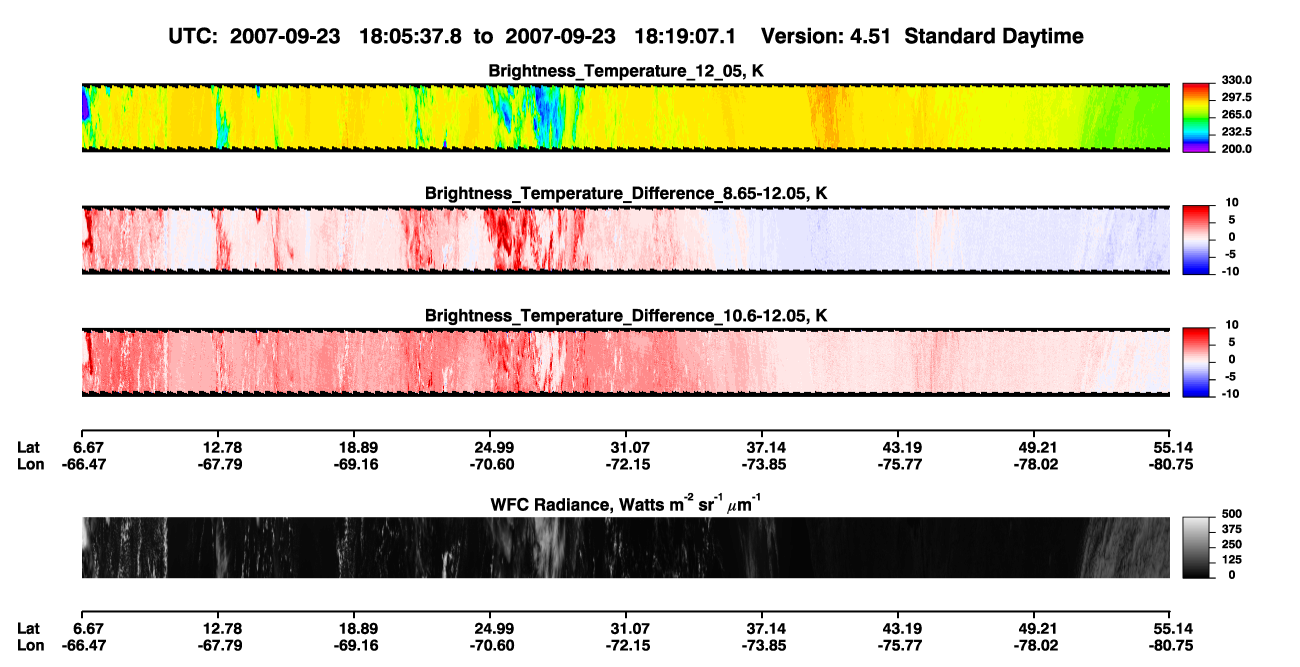Click the 200.0 label on temperature colorbar
The height and width of the screenshot is (667, 1300).
(1237, 149)
